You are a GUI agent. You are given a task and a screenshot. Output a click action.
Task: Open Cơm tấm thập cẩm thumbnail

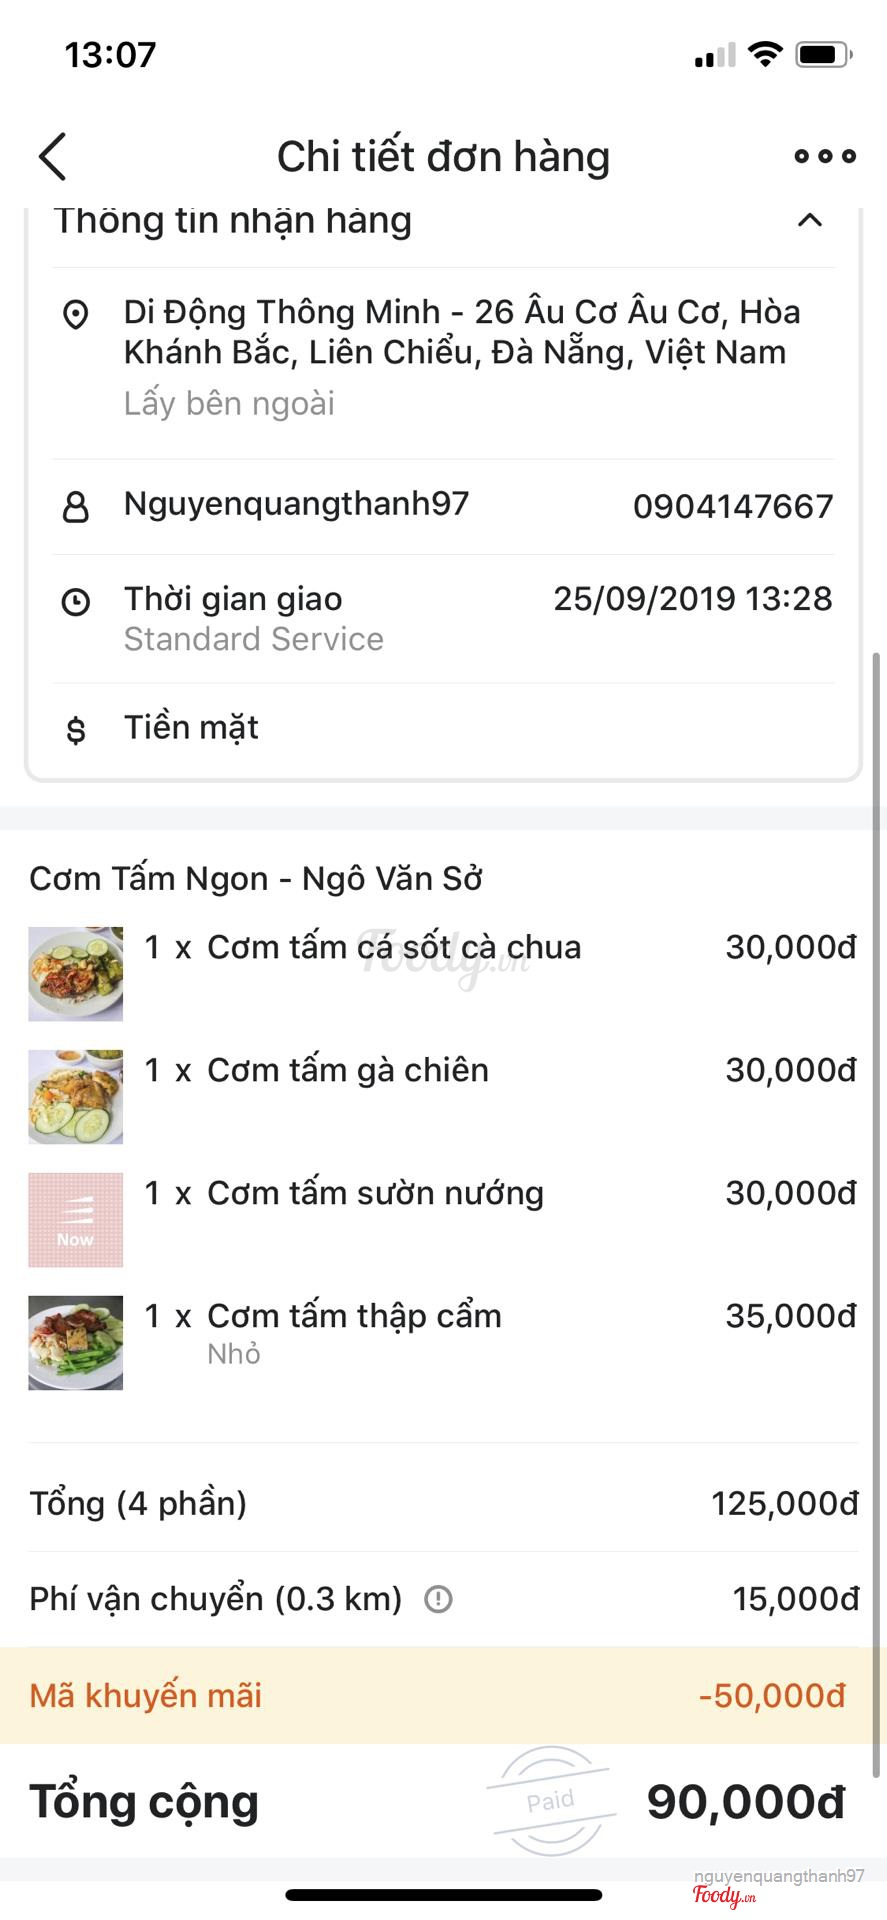coord(76,1343)
